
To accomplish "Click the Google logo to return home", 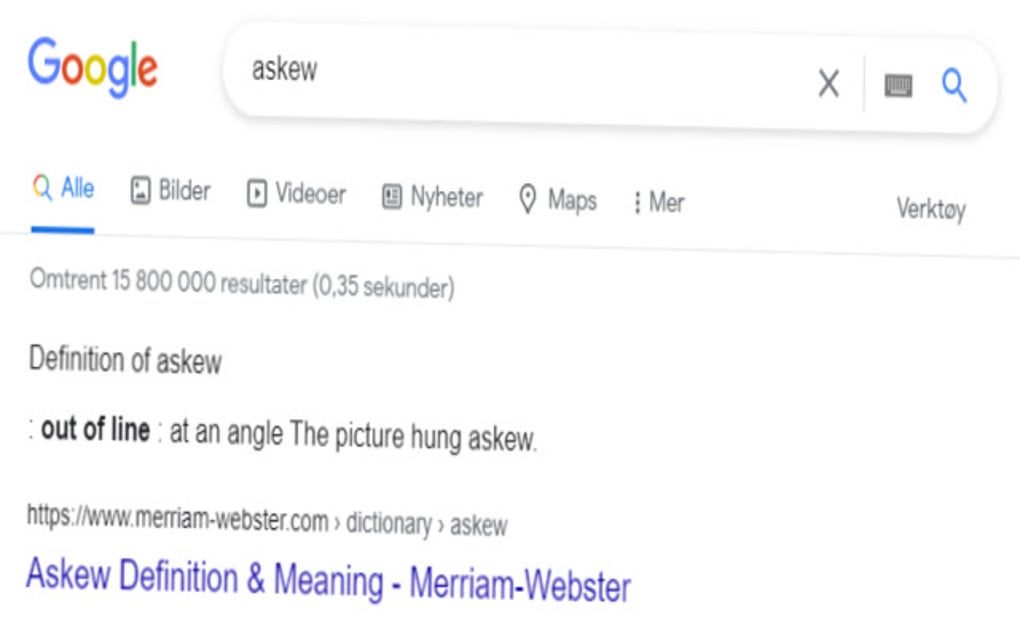I will (x=94, y=64).
